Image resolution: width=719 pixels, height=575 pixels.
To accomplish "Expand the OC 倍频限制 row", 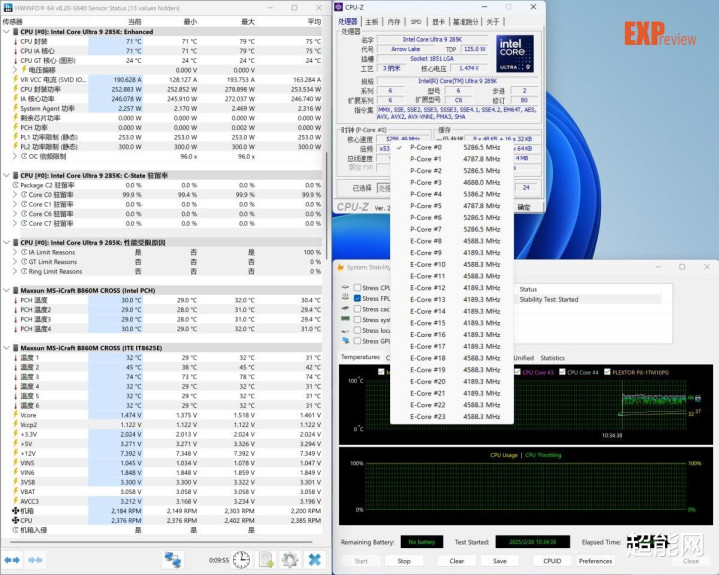I will click(x=15, y=156).
